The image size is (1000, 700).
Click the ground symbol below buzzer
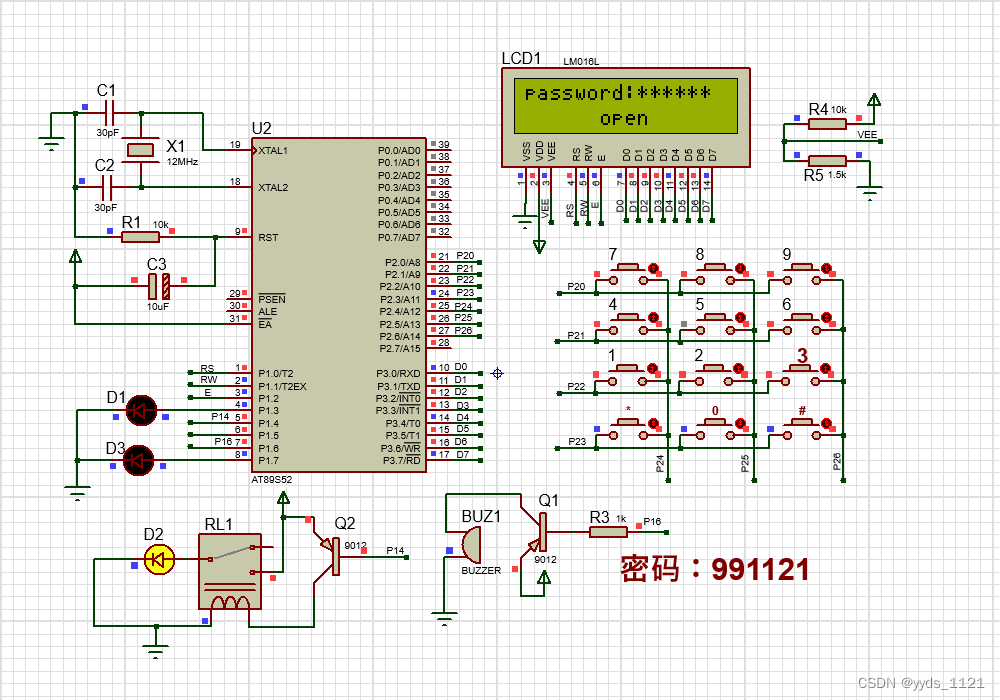[x=445, y=619]
